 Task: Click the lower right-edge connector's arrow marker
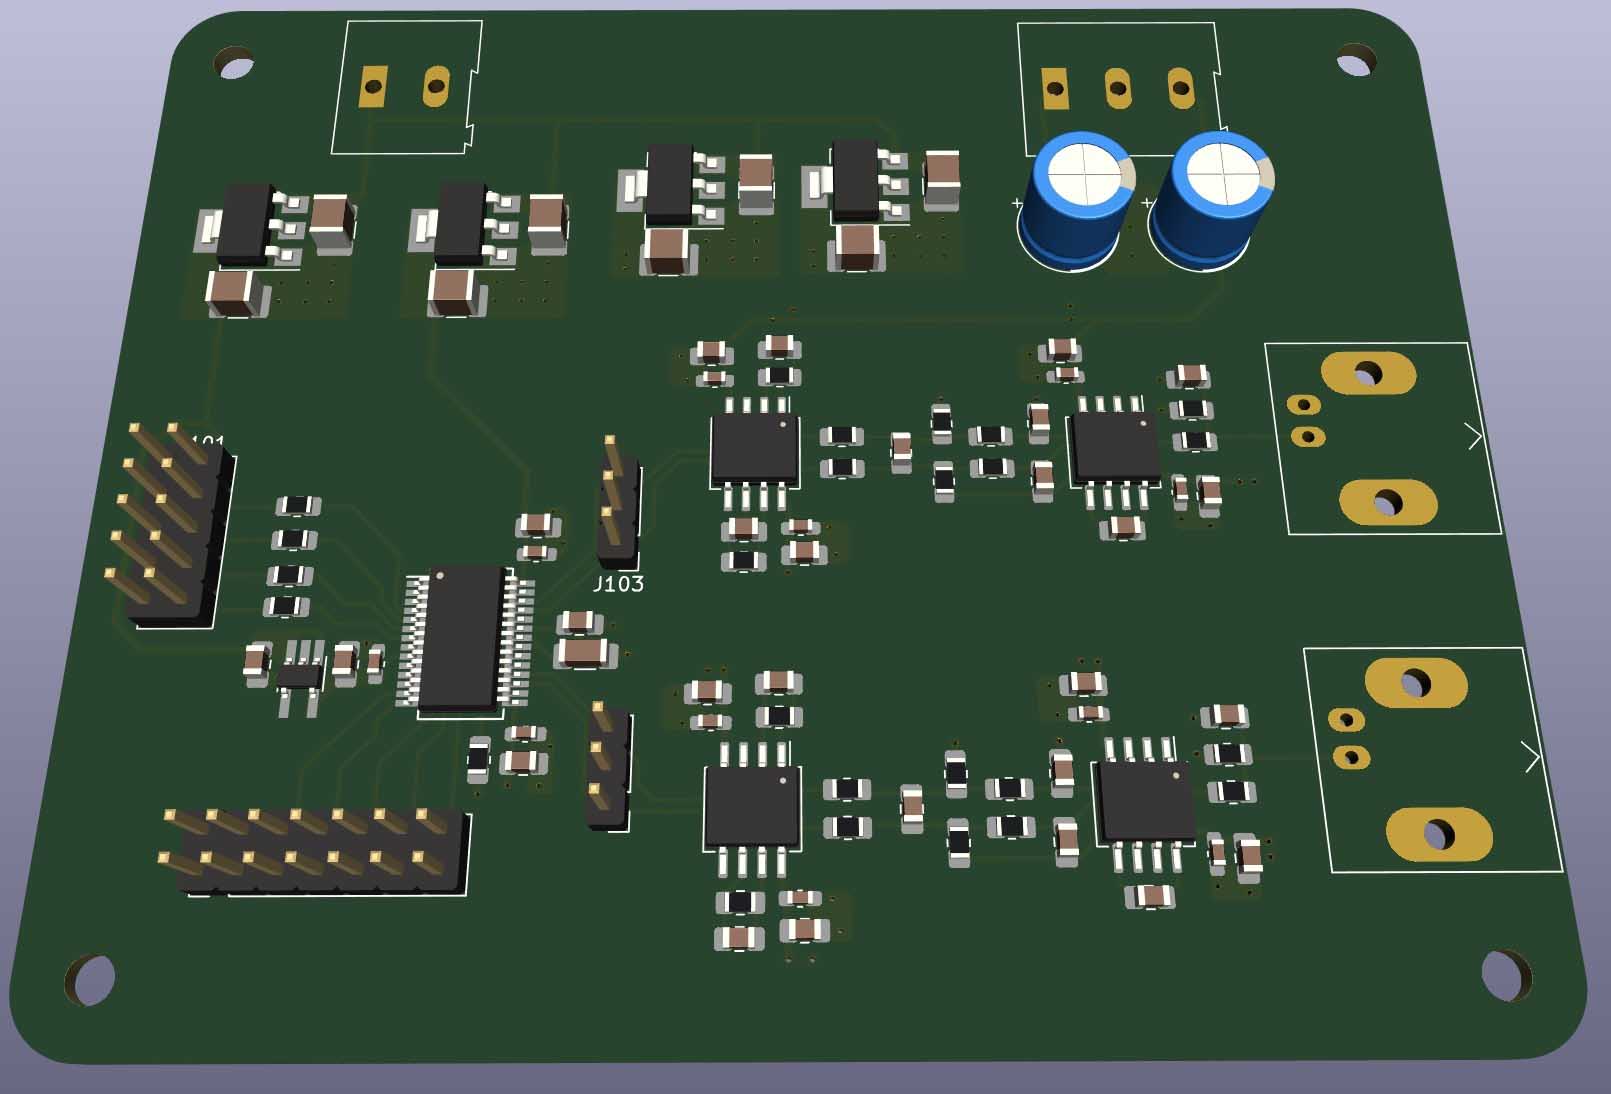(x=1531, y=757)
